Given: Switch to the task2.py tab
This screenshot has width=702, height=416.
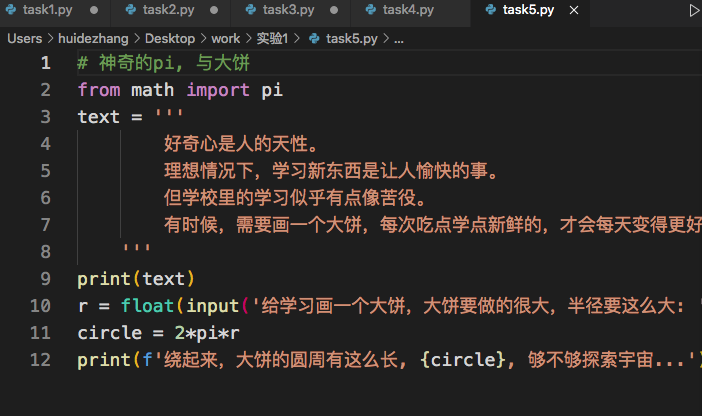Looking at the screenshot, I should click(169, 10).
